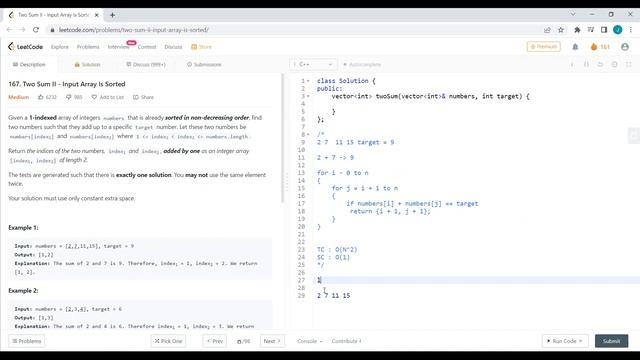Open the C++ language dropdown

(313, 64)
